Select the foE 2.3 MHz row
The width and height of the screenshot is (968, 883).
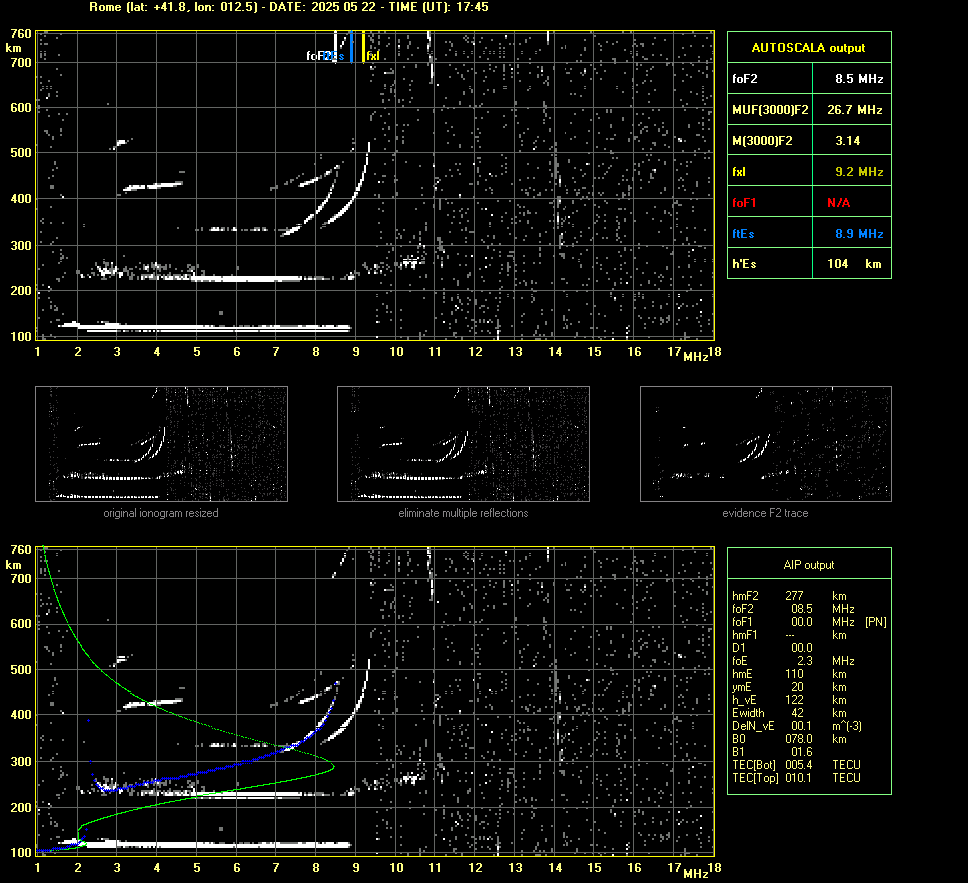point(790,661)
